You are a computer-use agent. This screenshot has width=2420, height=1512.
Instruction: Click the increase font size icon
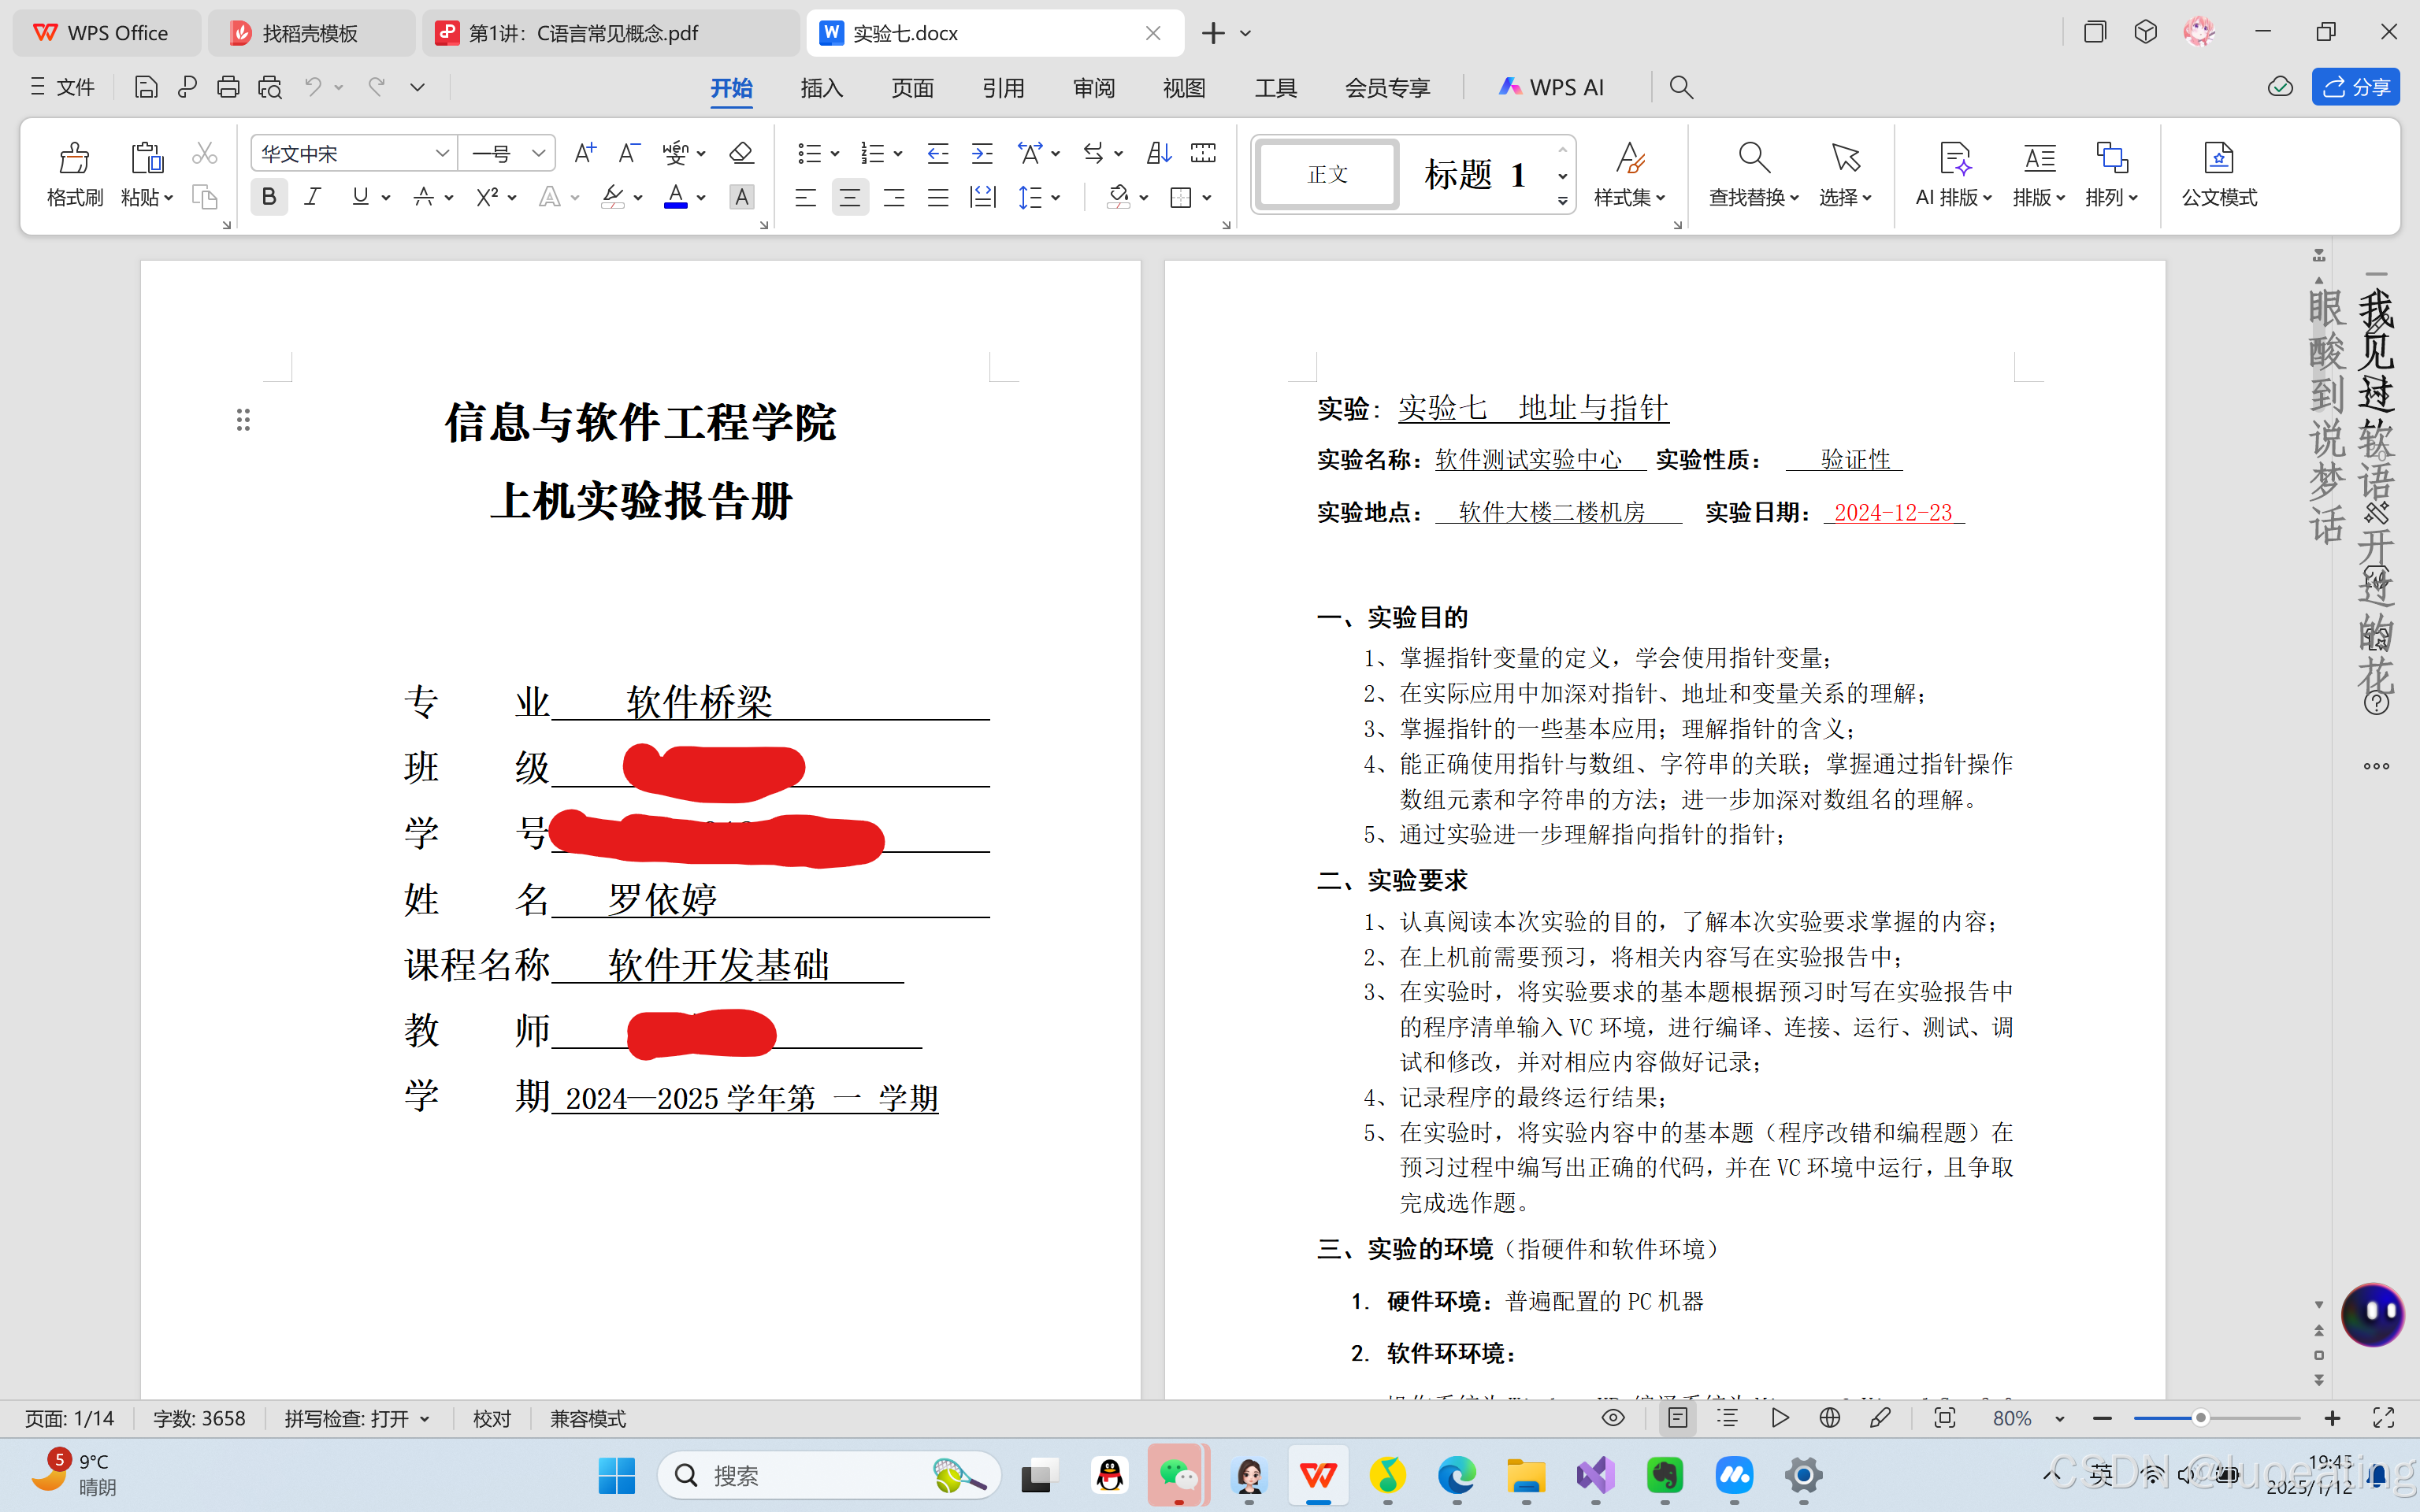coord(585,153)
